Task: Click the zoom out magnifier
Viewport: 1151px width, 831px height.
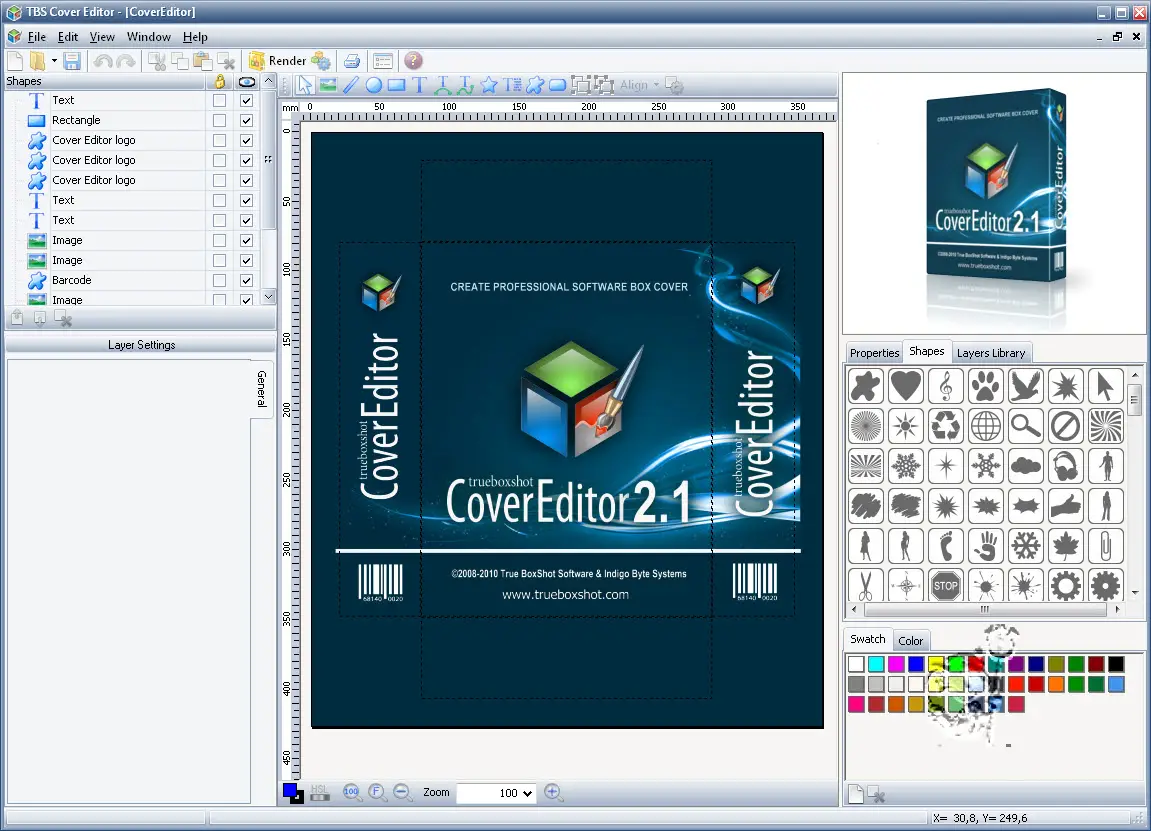Action: click(x=402, y=792)
